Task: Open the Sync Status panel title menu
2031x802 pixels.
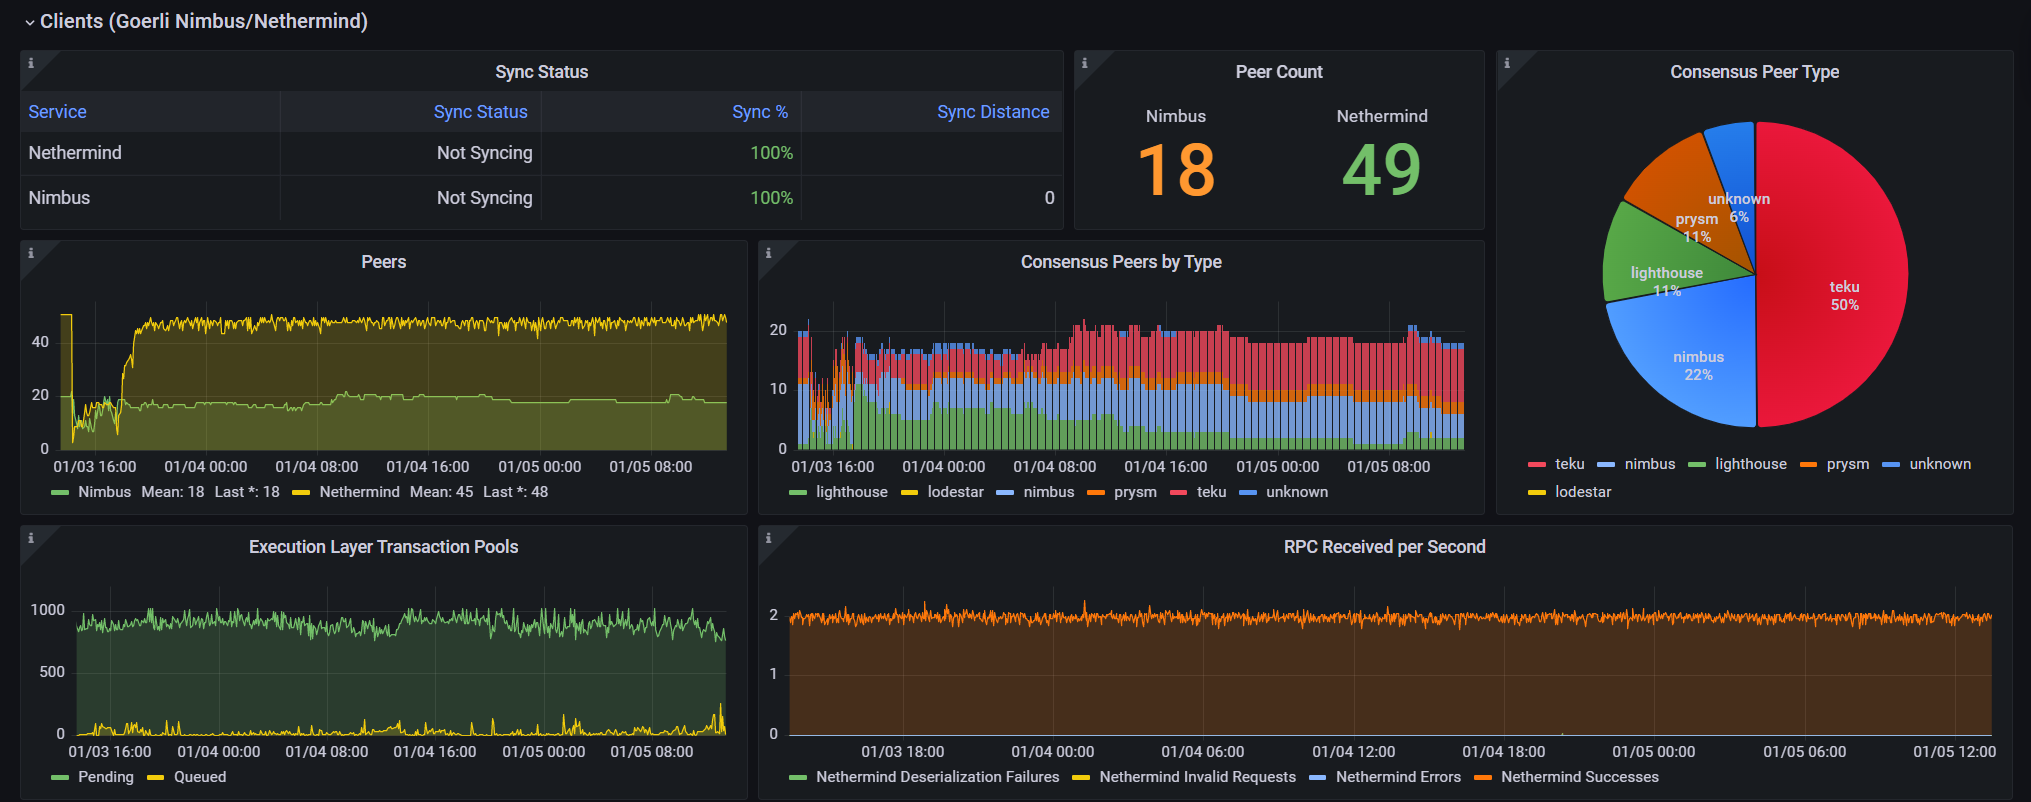Action: click(541, 72)
